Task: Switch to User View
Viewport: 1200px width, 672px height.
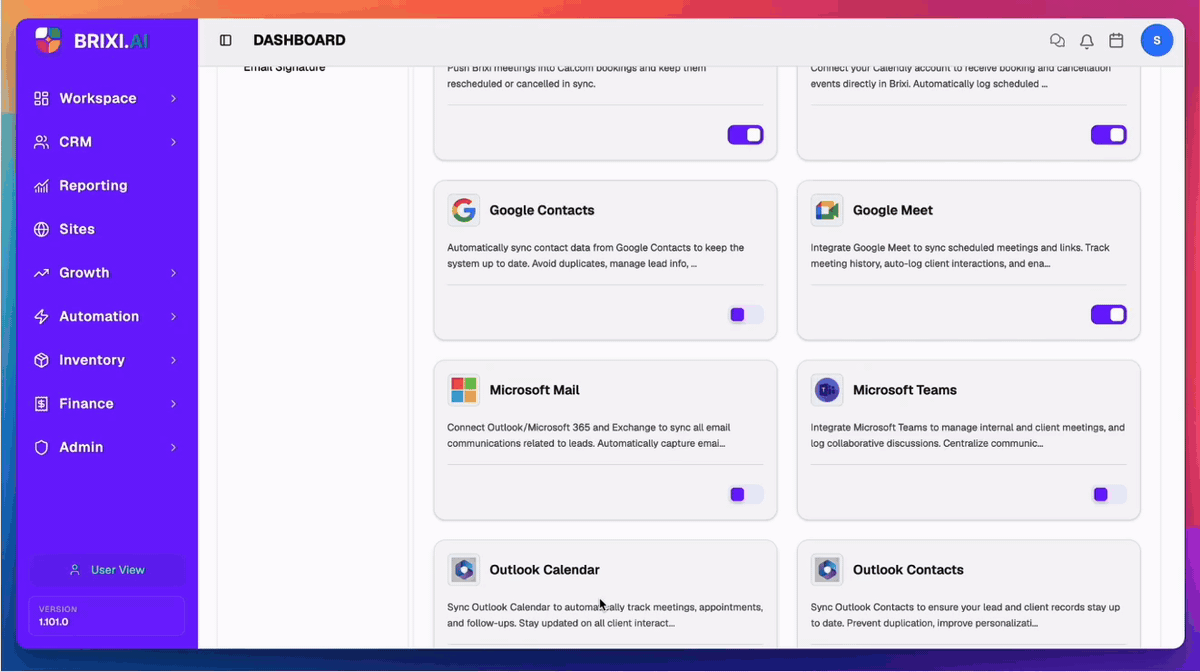Action: pos(106,570)
